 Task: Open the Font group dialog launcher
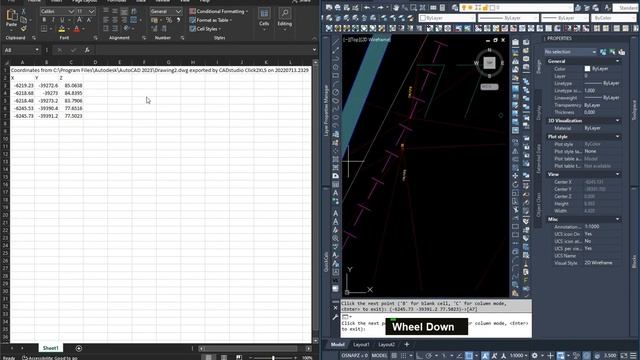(95, 38)
